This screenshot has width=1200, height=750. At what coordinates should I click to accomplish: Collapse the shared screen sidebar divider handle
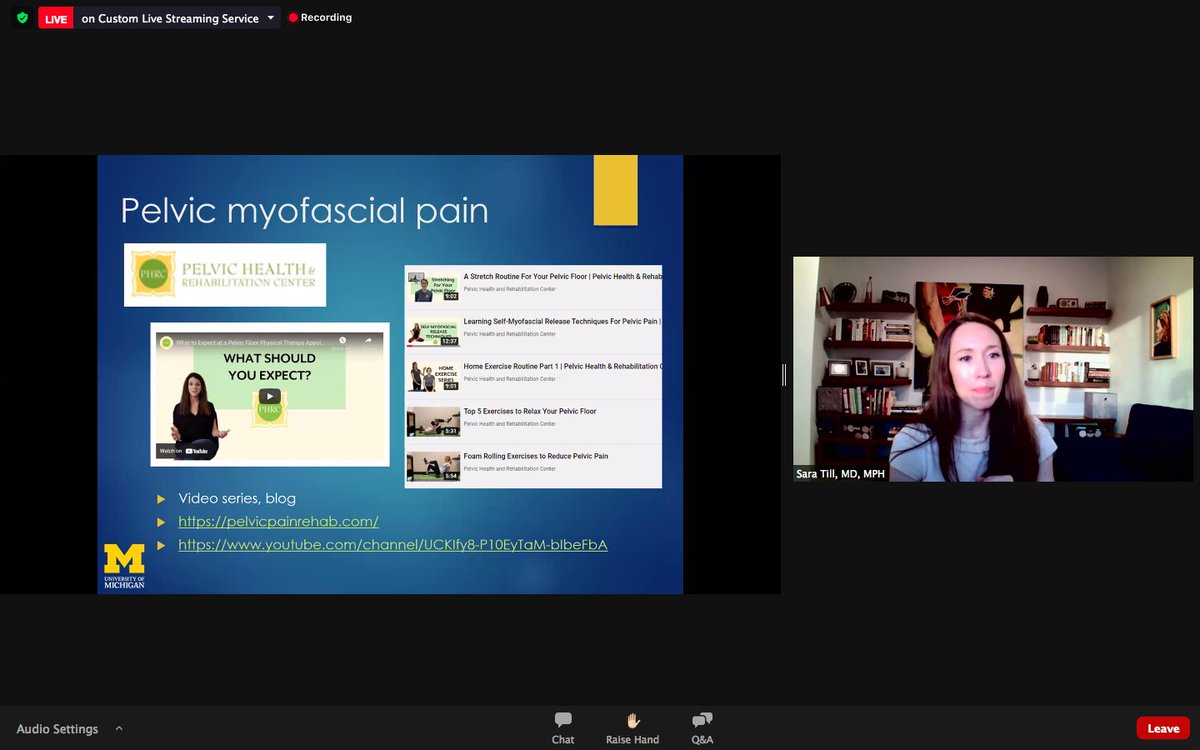(782, 374)
